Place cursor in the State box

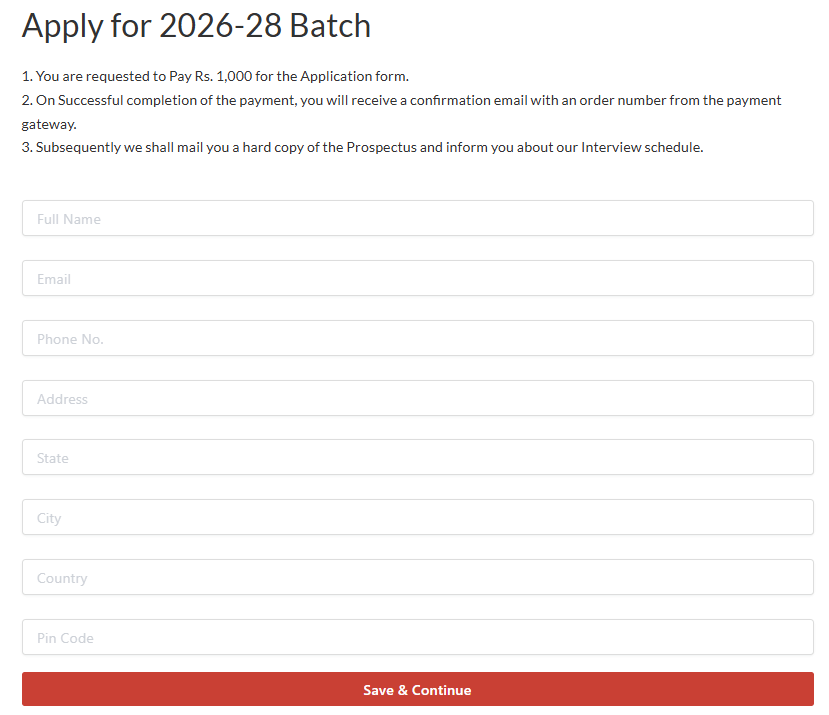click(417, 457)
